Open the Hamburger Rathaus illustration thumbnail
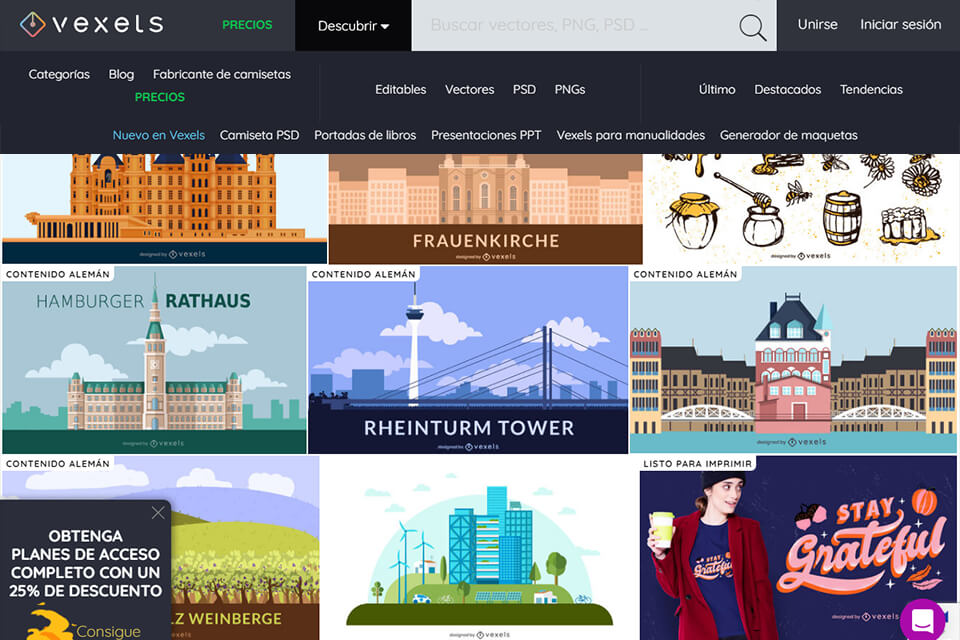Screen dimensions: 960x640 [154, 360]
